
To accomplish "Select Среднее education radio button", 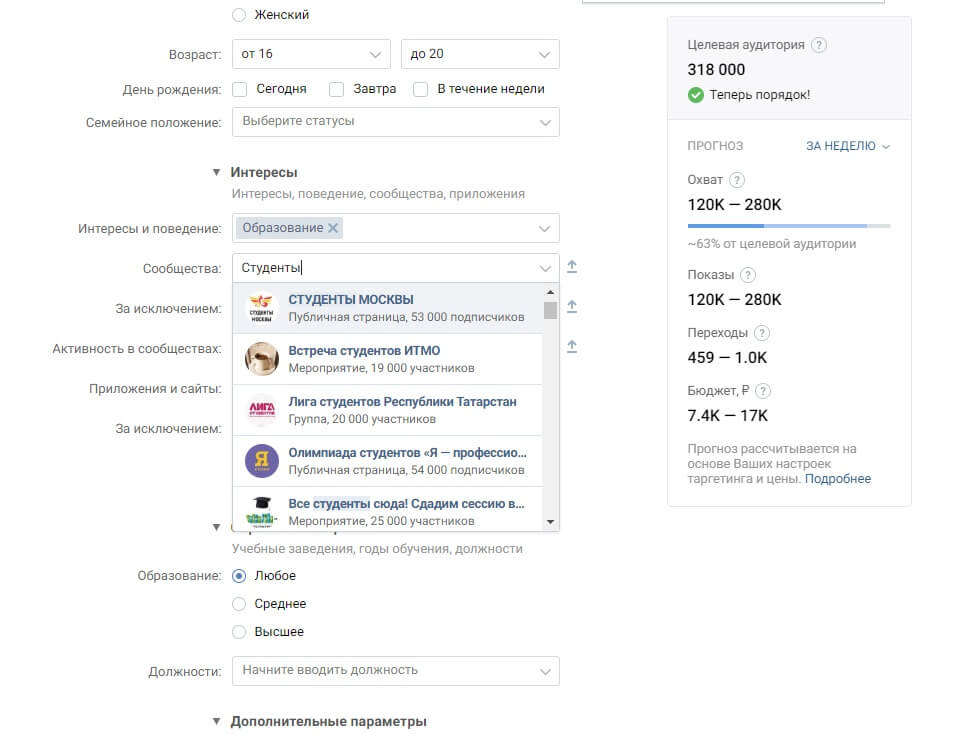I will tap(239, 604).
